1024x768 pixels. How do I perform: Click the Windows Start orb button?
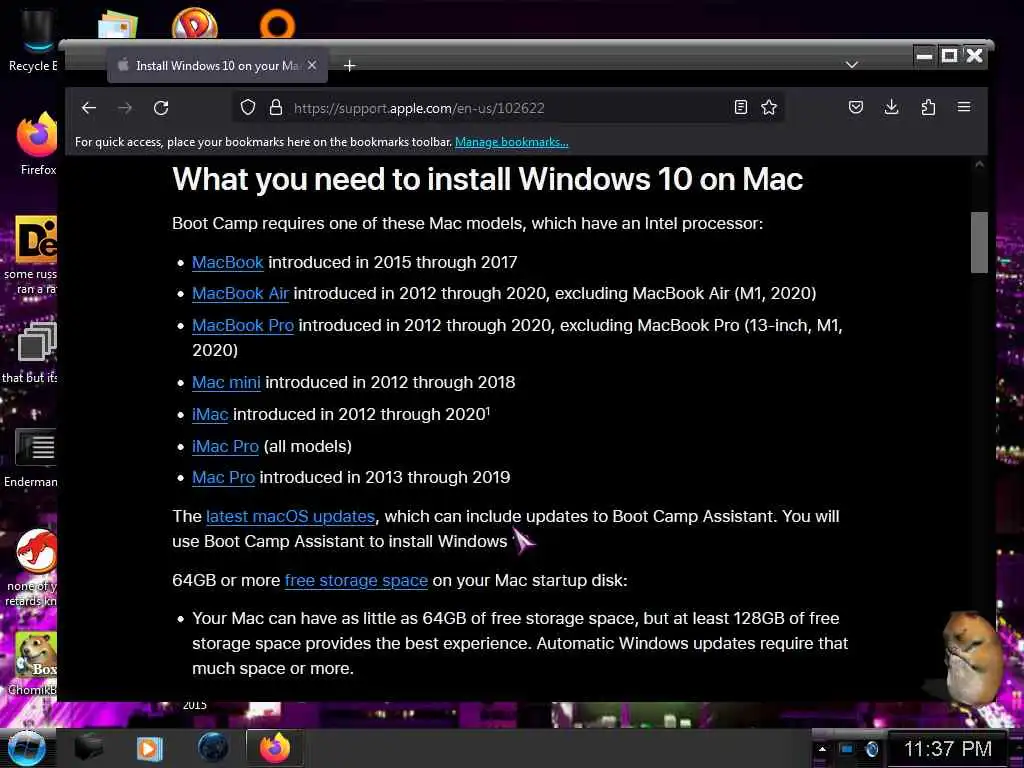pyautogui.click(x=26, y=748)
